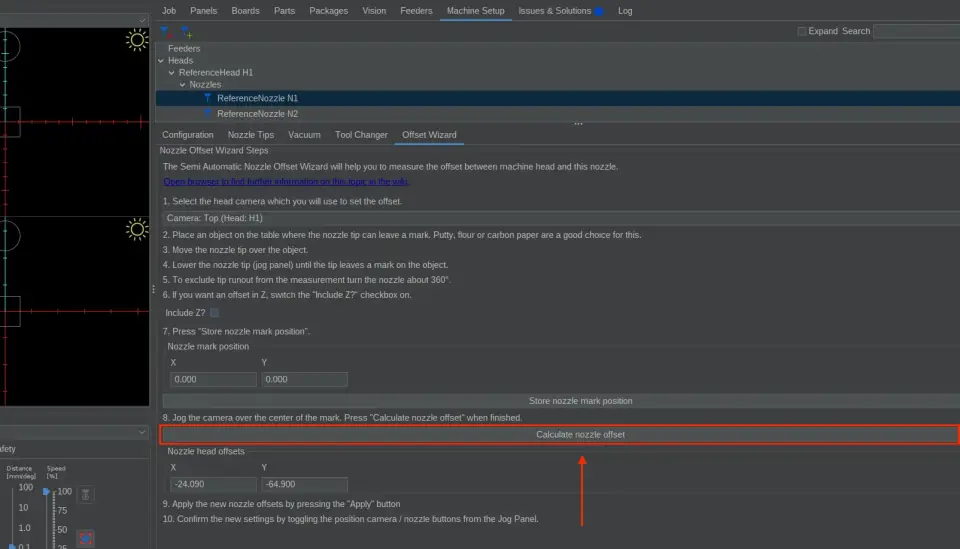The width and height of the screenshot is (960, 549).
Task: Click the Speed percentage slider handle
Action: coord(47,492)
